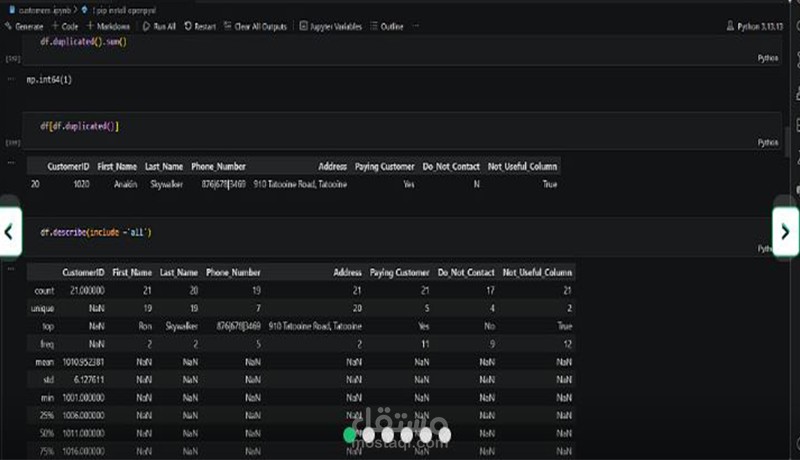
Task: Click Paying Customer header in the describe table
Action: coord(399,273)
